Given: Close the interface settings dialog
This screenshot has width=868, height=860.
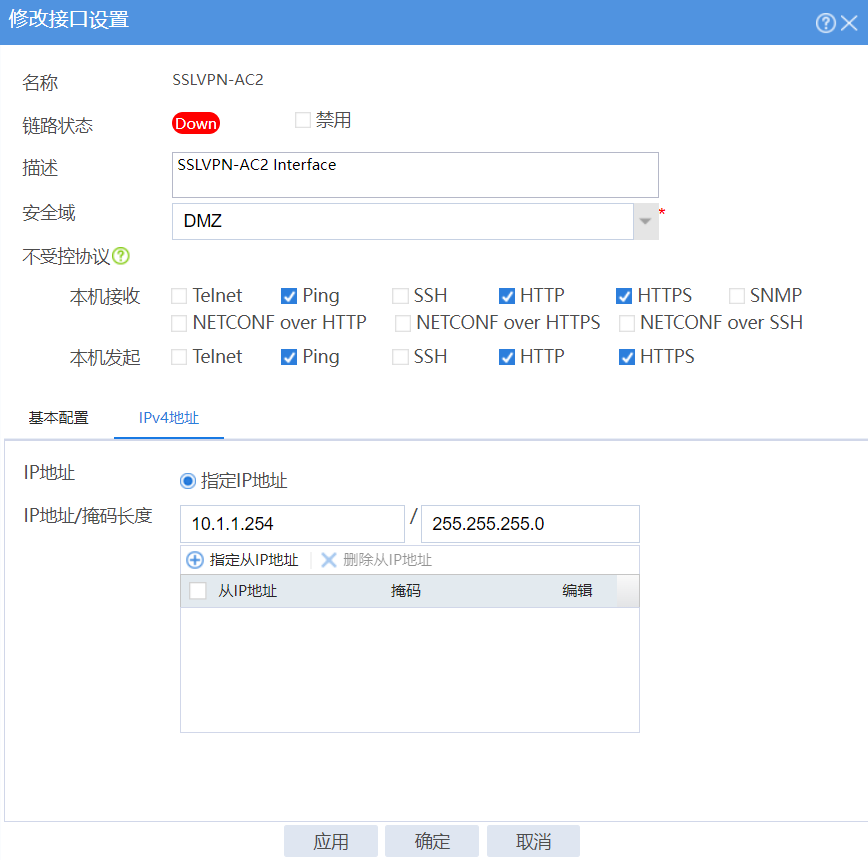Looking at the screenshot, I should [849, 23].
